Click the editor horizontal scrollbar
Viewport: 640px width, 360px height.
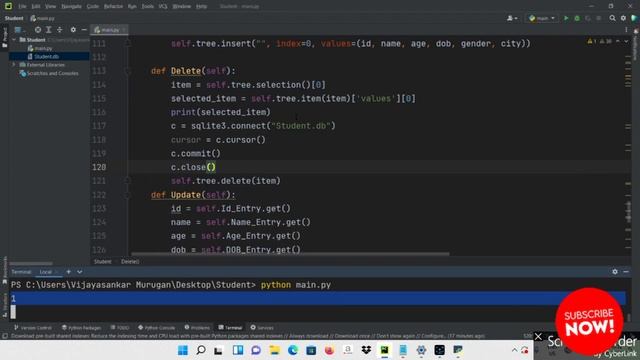tap(290, 254)
